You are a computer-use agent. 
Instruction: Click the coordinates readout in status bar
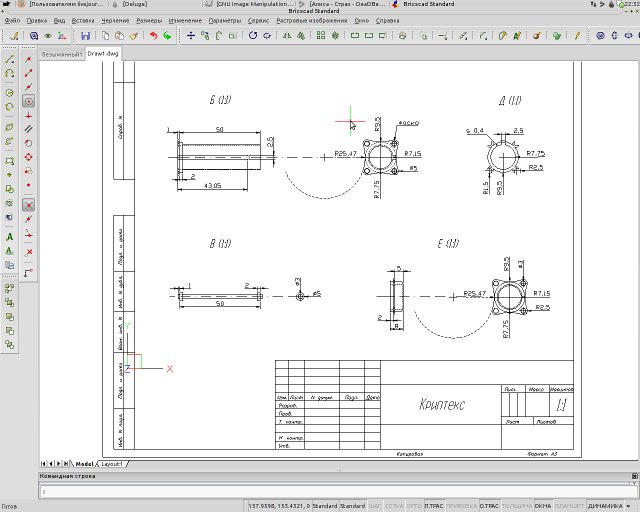pos(279,506)
